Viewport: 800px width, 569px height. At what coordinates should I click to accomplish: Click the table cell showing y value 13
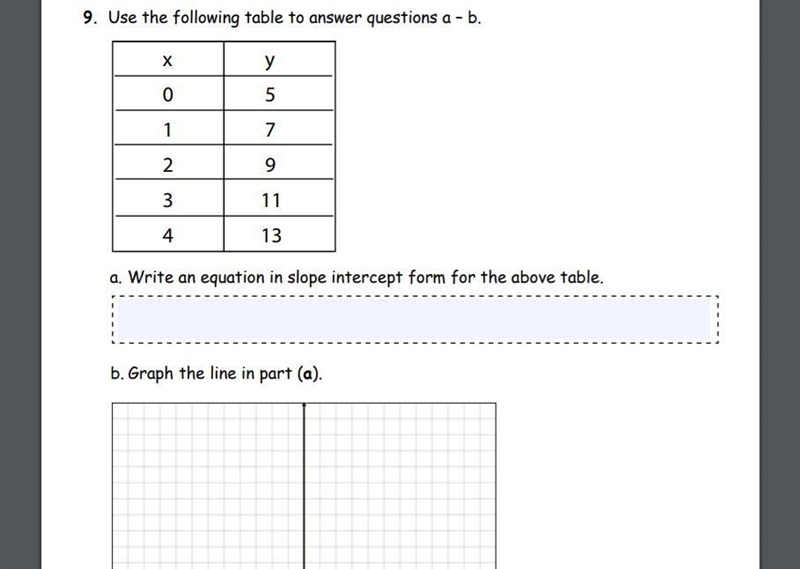click(279, 234)
